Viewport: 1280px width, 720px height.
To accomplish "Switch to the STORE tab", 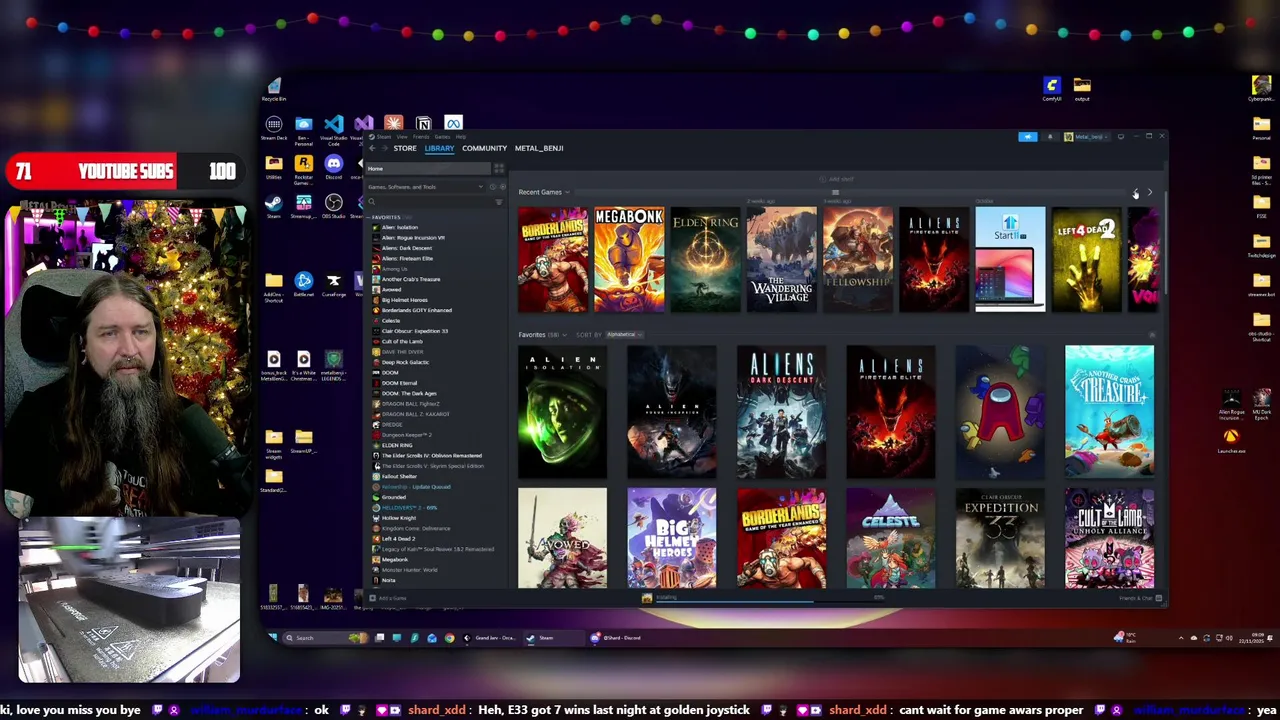I will click(405, 148).
